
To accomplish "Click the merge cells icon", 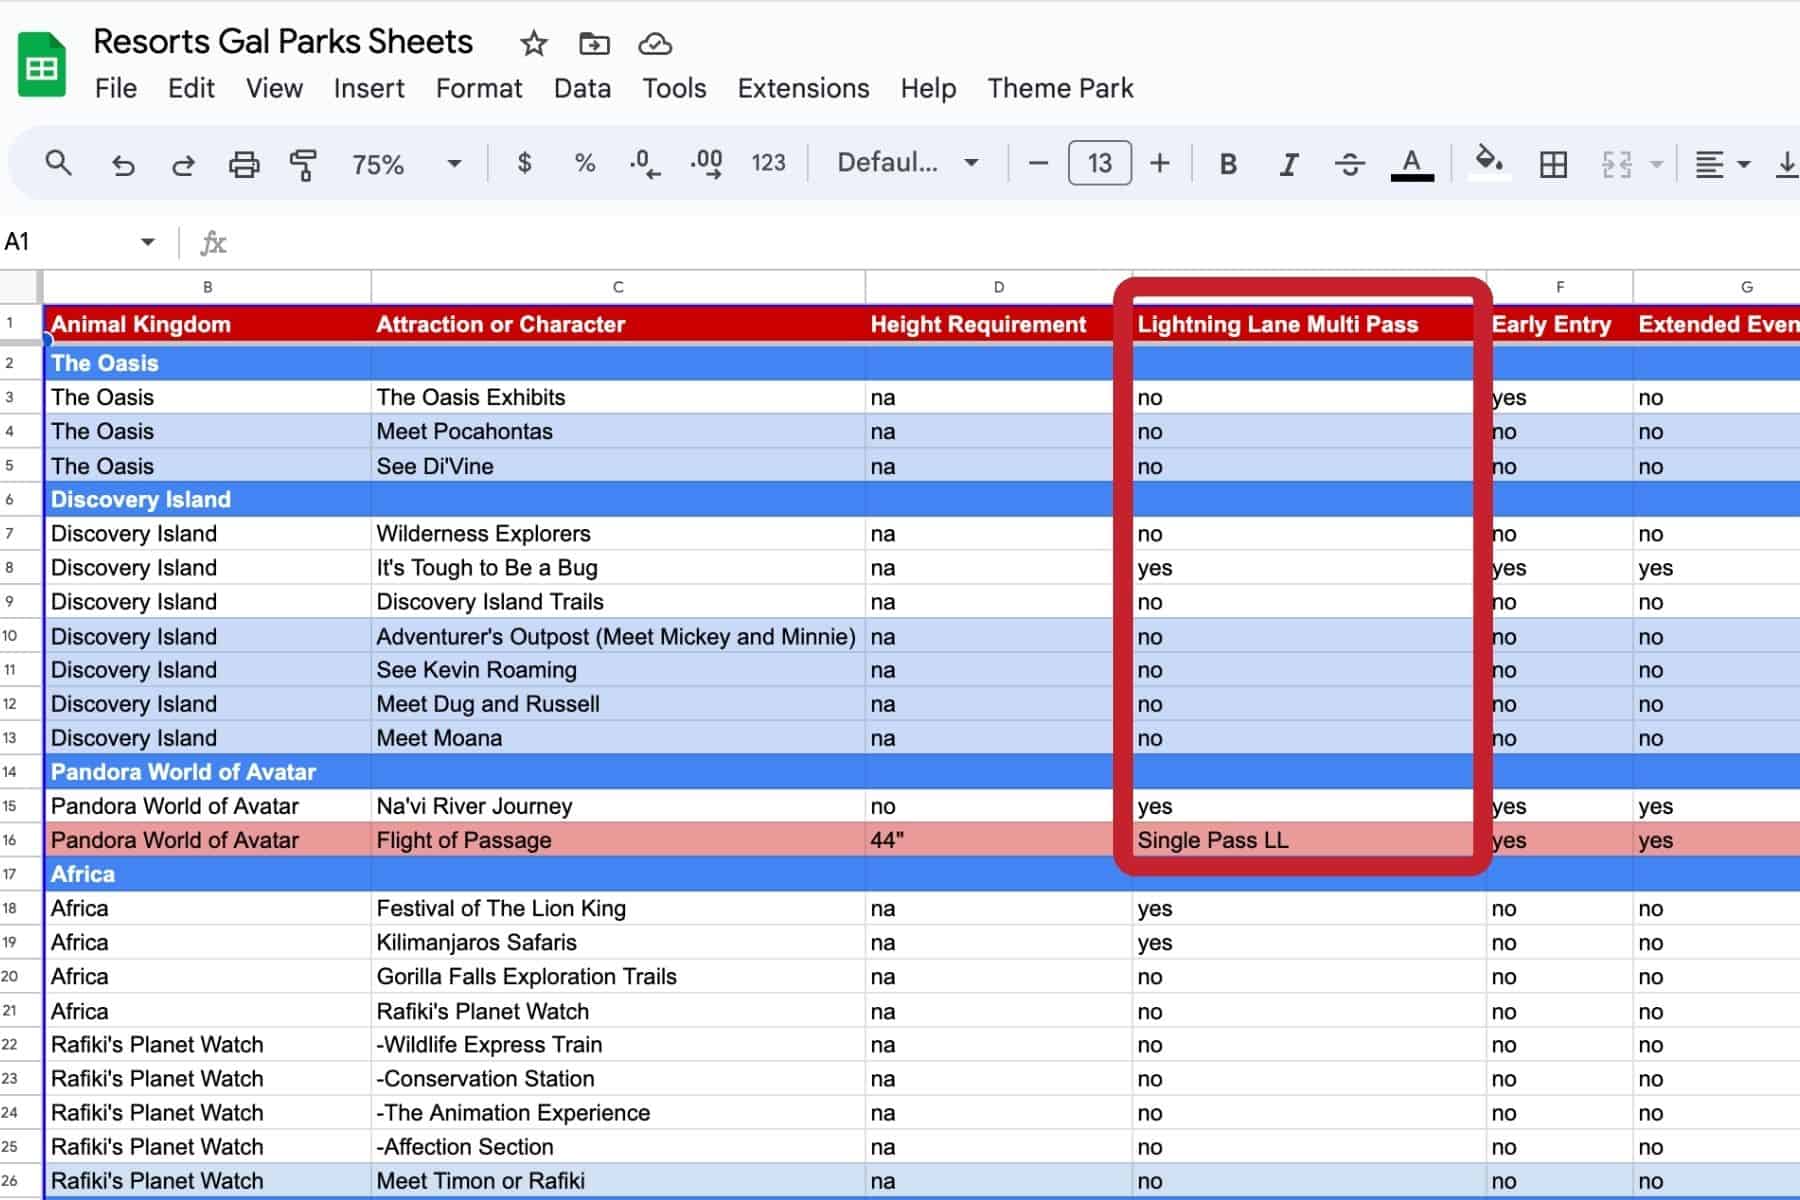I will click(1616, 164).
